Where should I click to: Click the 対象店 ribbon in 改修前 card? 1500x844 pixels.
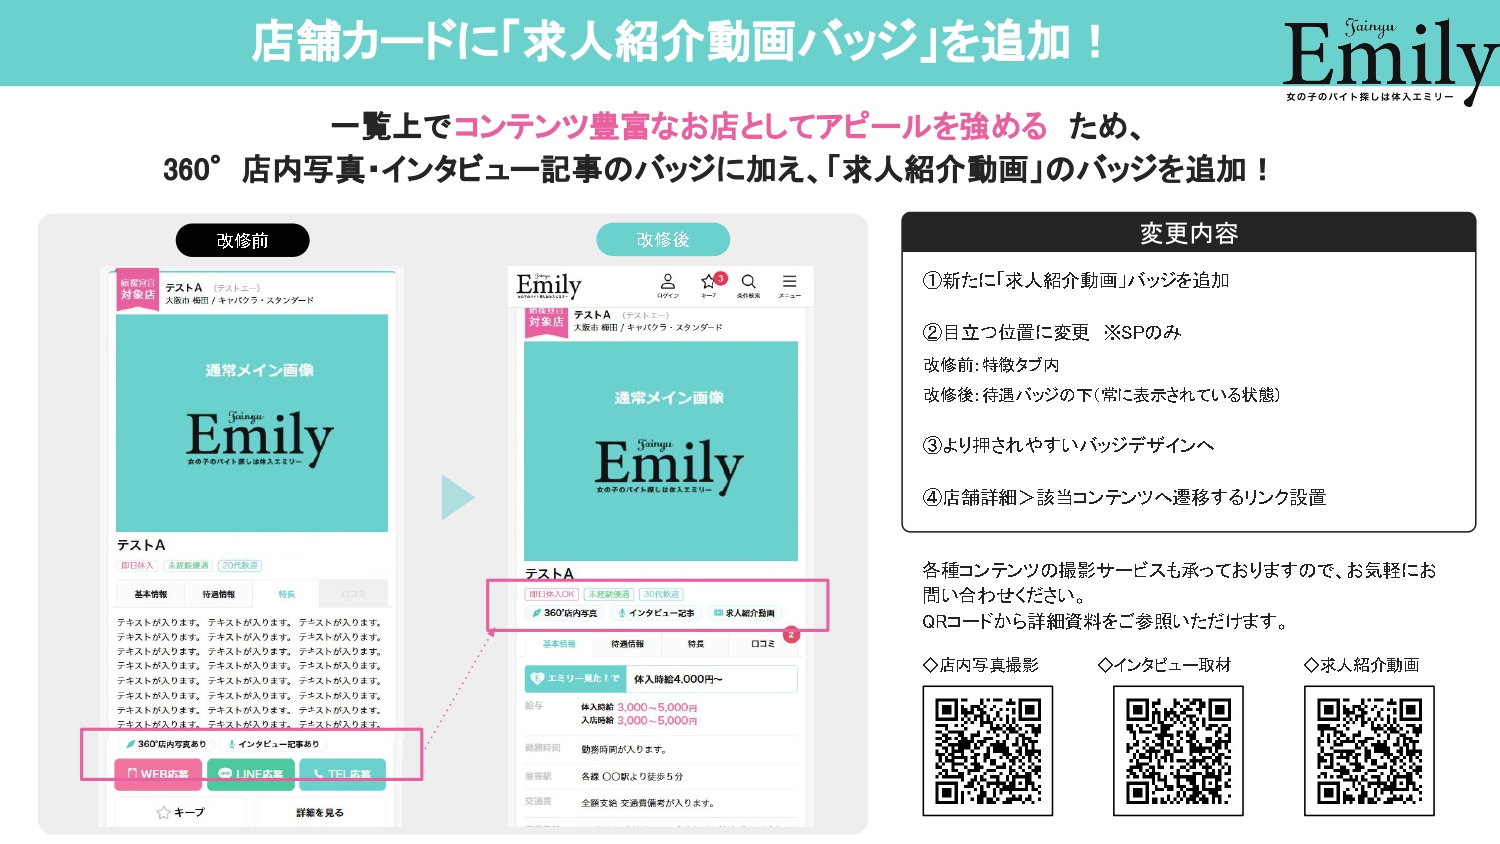click(138, 289)
